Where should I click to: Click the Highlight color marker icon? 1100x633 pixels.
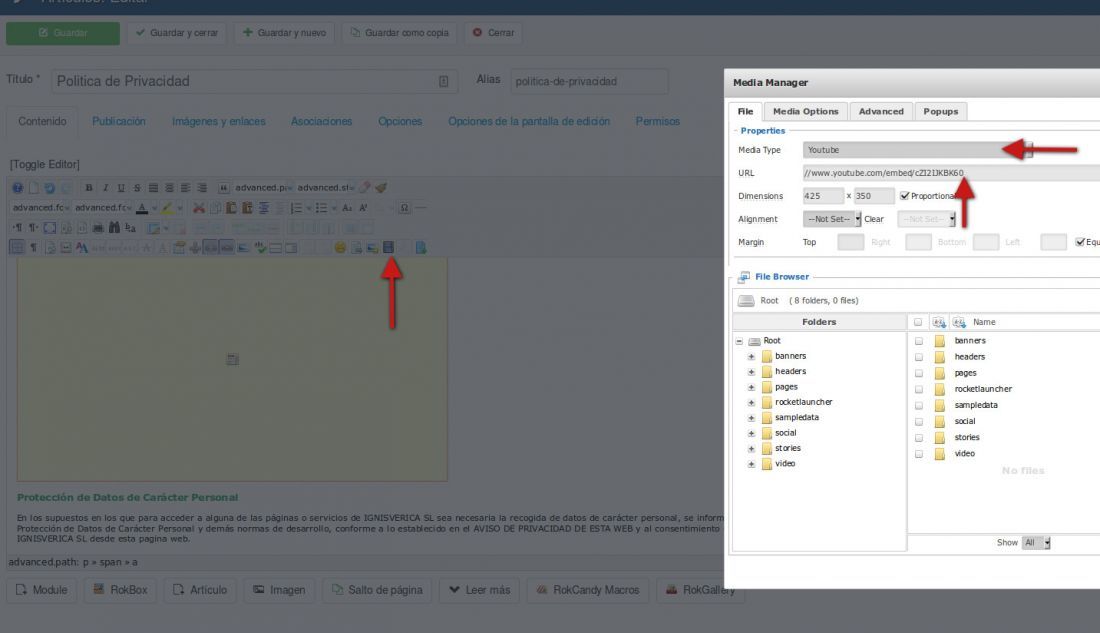167,208
